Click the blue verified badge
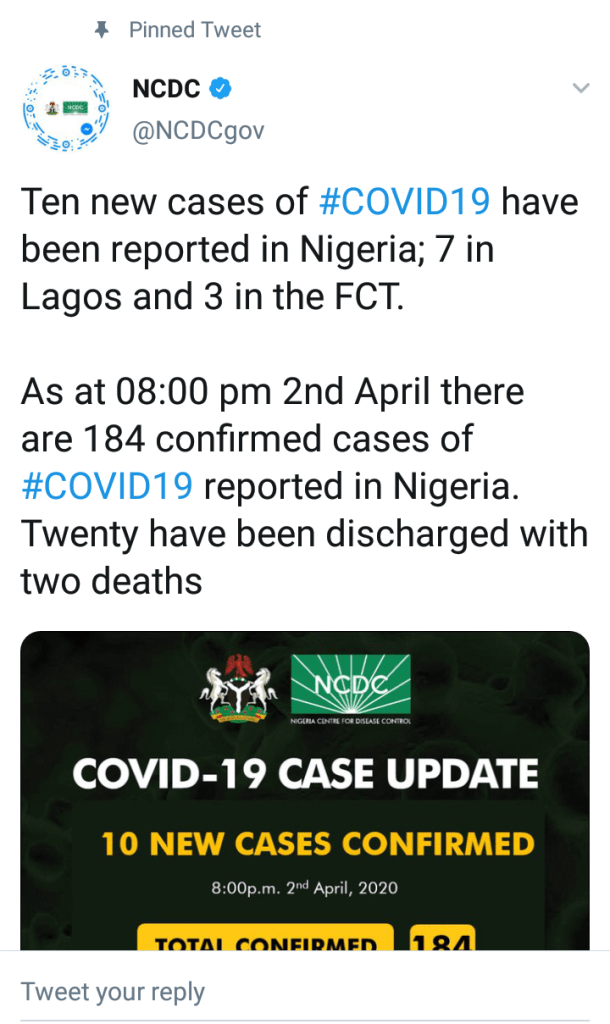 (221, 89)
